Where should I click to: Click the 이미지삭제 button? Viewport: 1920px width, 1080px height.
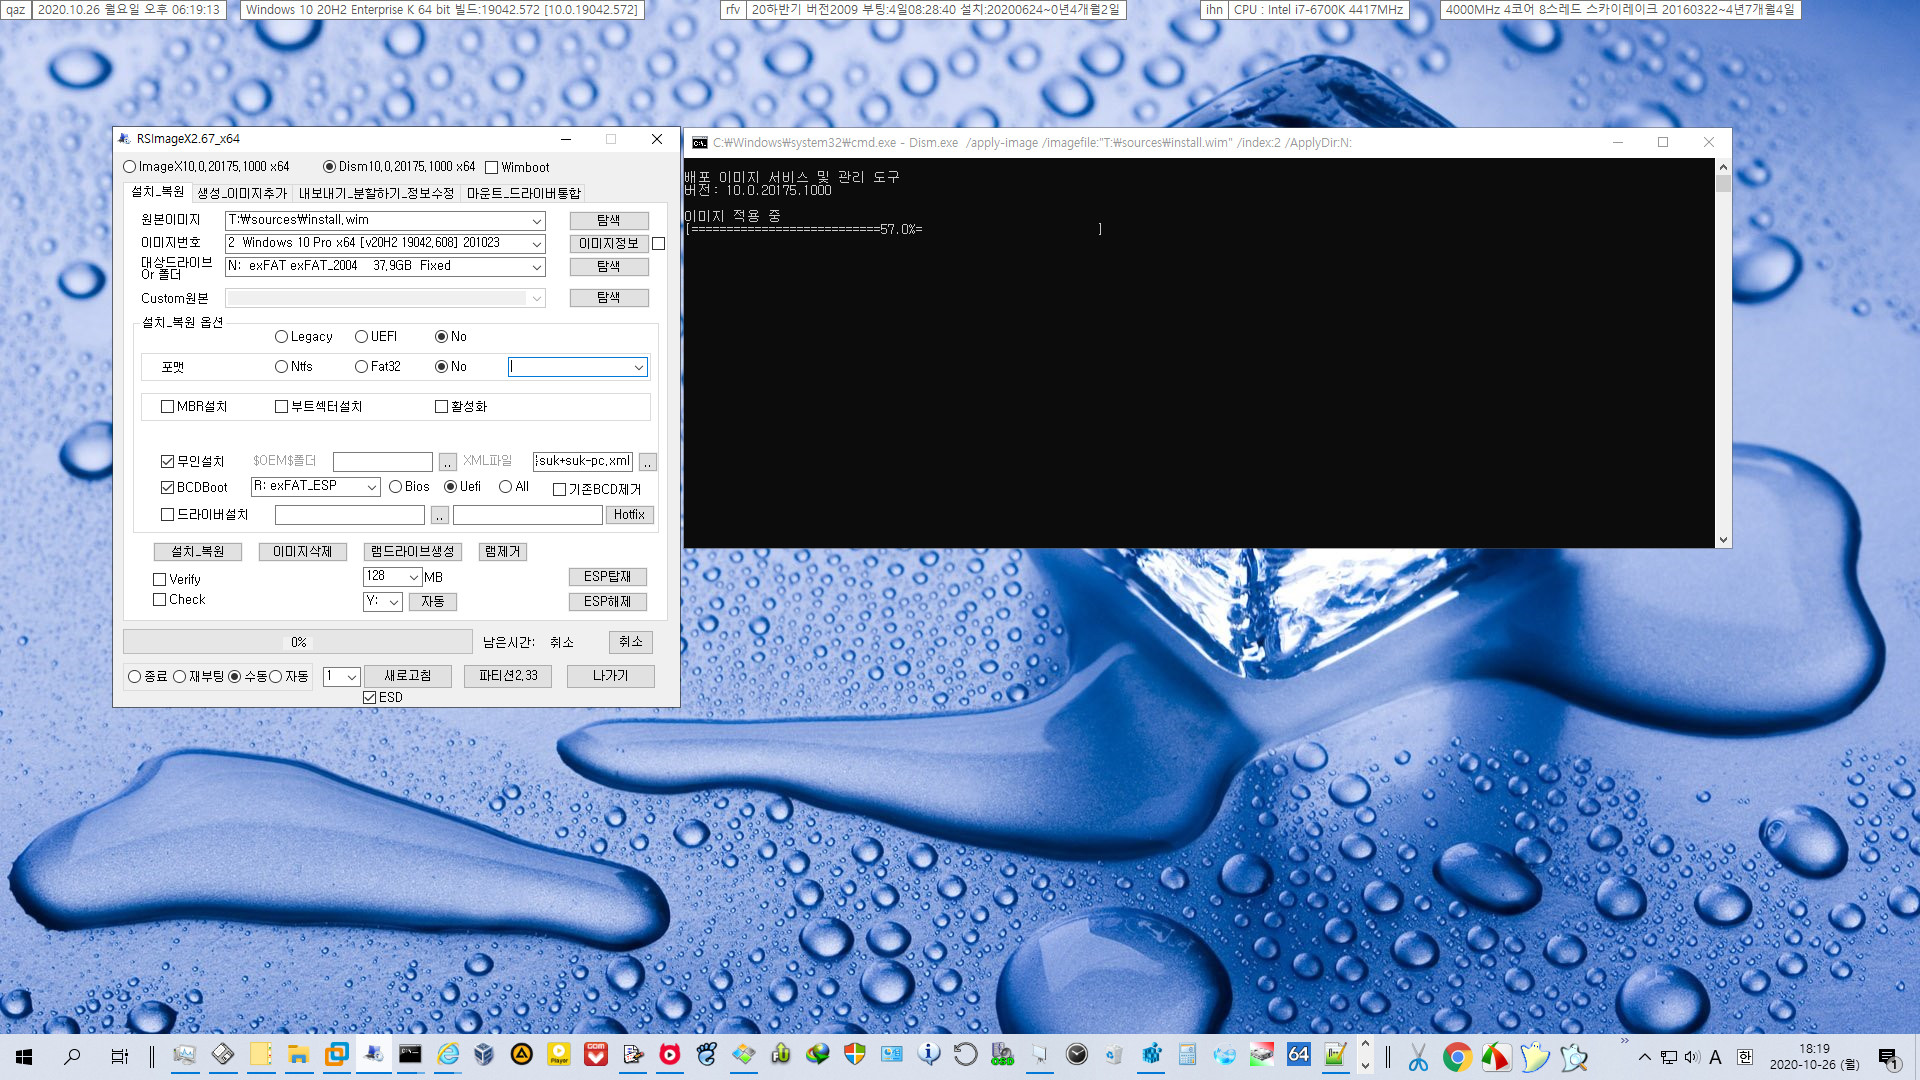pos(303,552)
